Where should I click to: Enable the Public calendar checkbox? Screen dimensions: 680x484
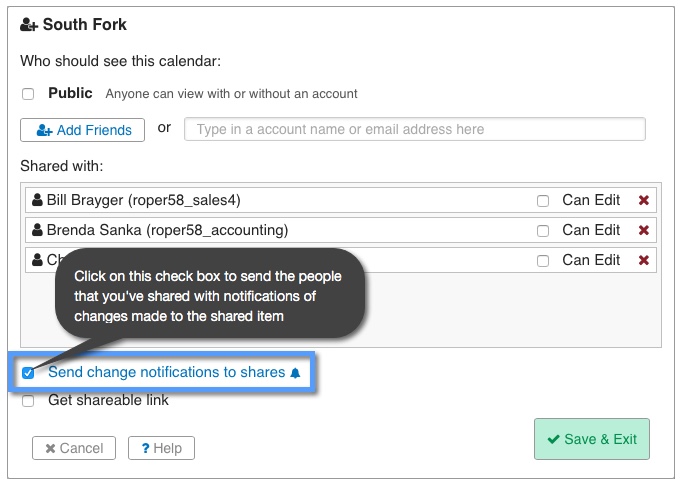(28, 94)
